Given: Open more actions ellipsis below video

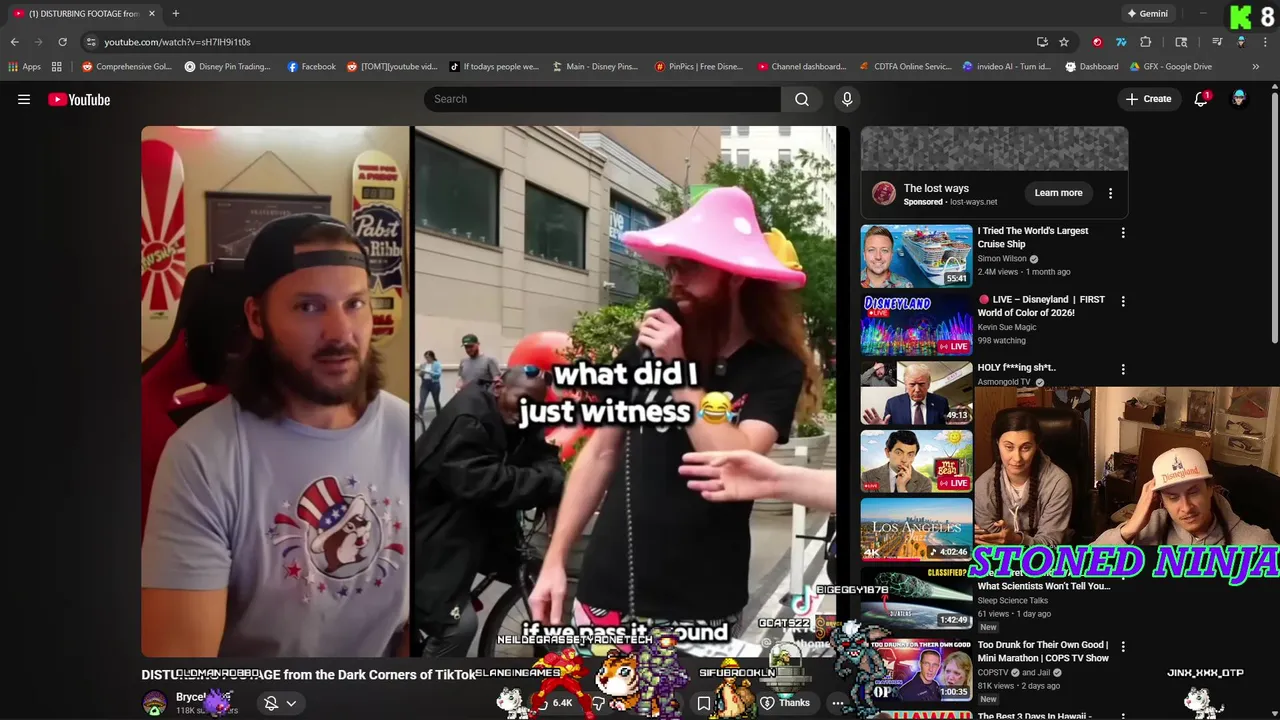Looking at the screenshot, I should tap(838, 703).
